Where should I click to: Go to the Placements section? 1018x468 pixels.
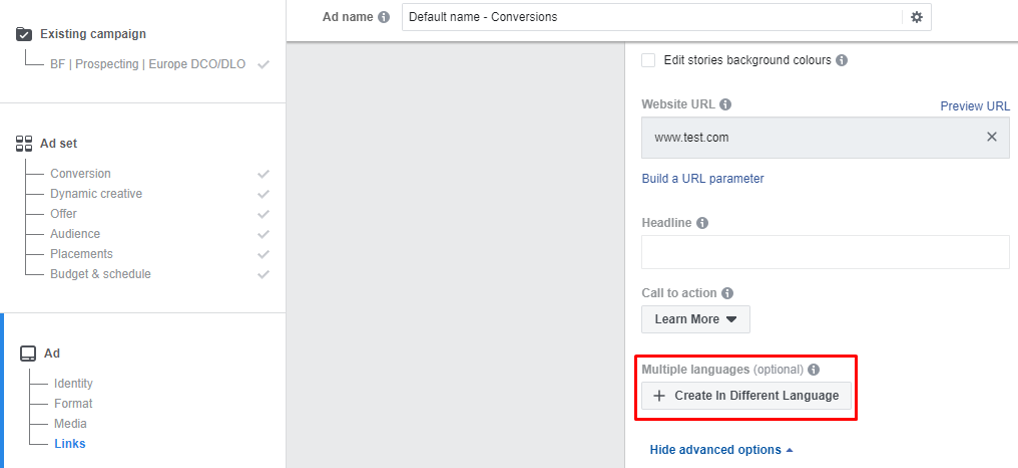pos(81,254)
